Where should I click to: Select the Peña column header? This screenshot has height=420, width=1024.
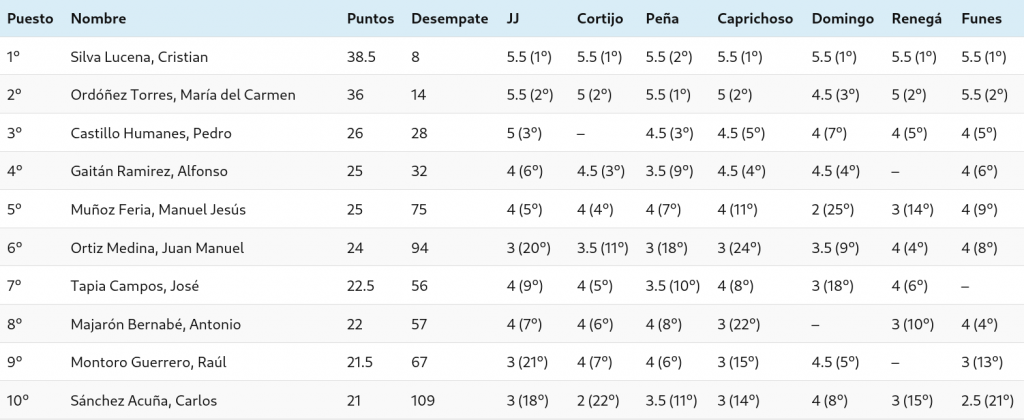662,18
